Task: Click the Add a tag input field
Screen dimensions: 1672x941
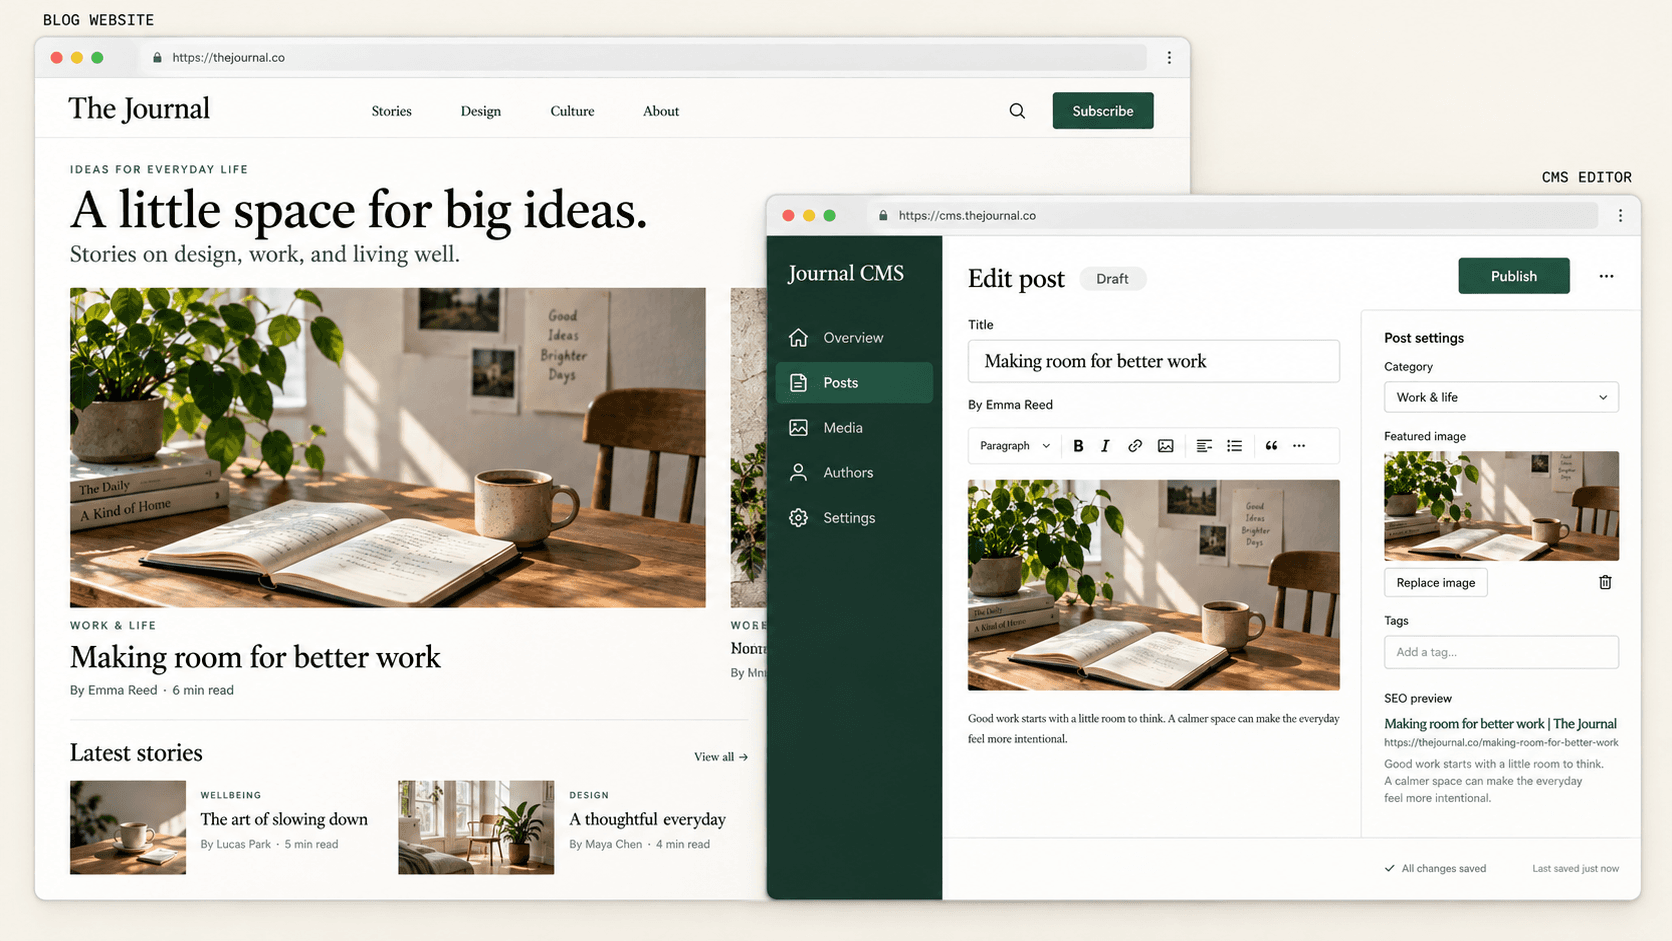Action: (1501, 652)
